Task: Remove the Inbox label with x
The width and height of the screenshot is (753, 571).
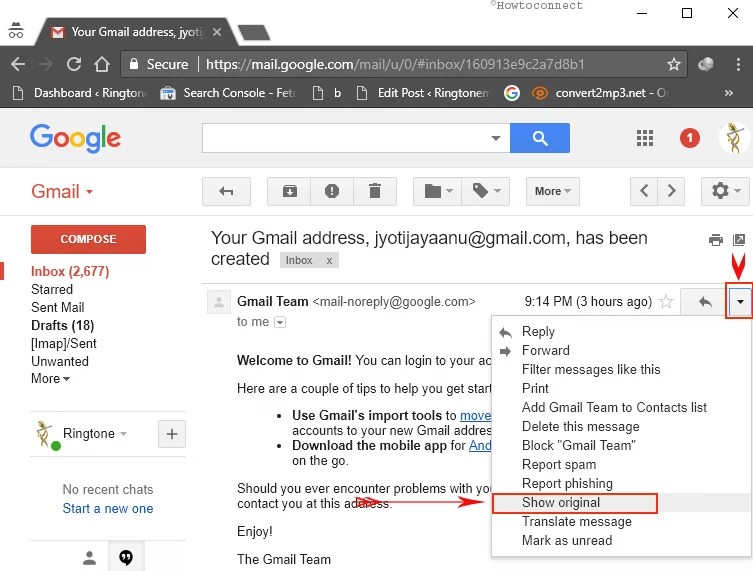Action: pos(329,260)
